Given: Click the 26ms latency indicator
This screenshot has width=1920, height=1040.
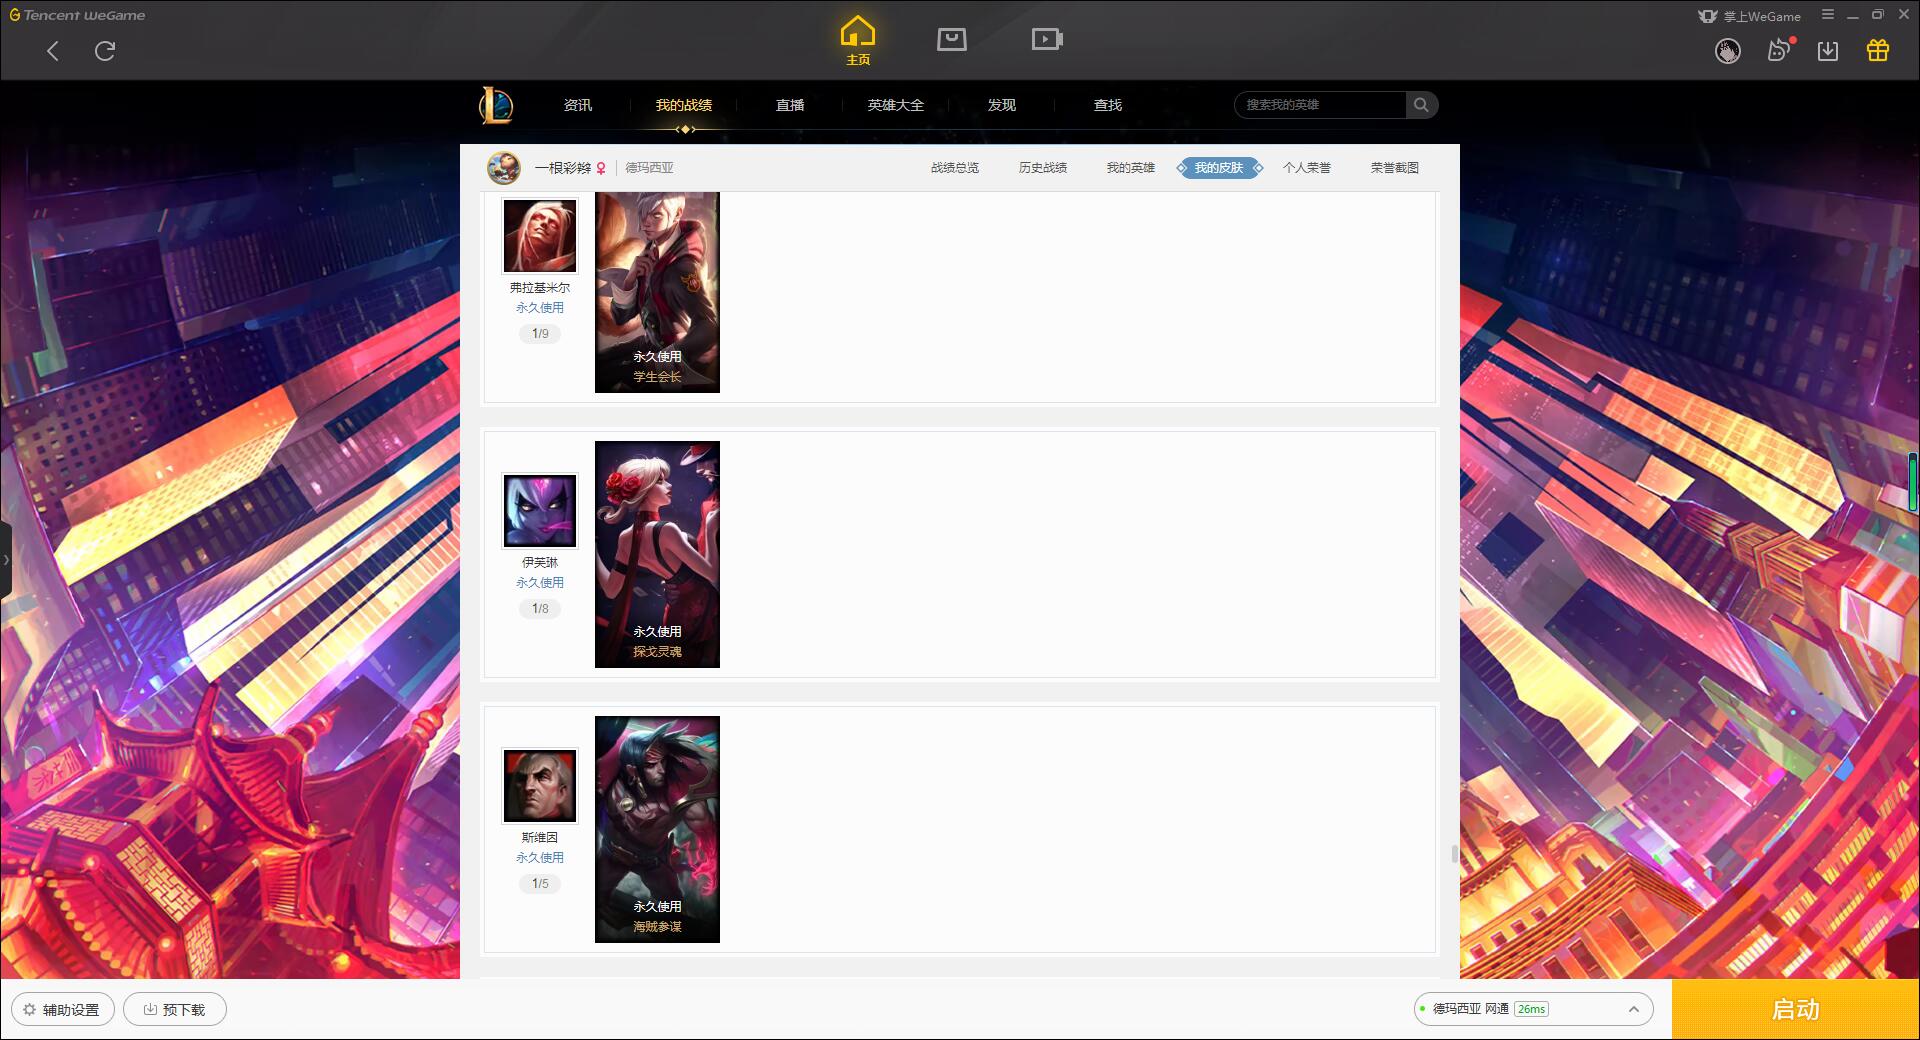Looking at the screenshot, I should 1531,1009.
